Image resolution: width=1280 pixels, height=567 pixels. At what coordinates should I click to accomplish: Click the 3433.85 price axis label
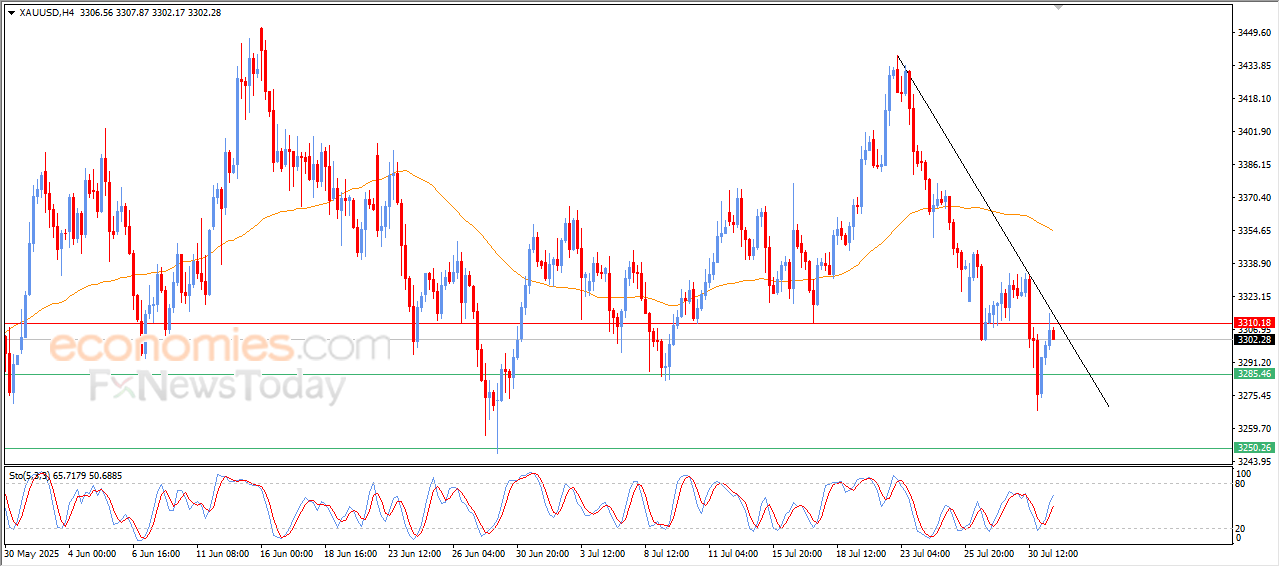point(1254,65)
